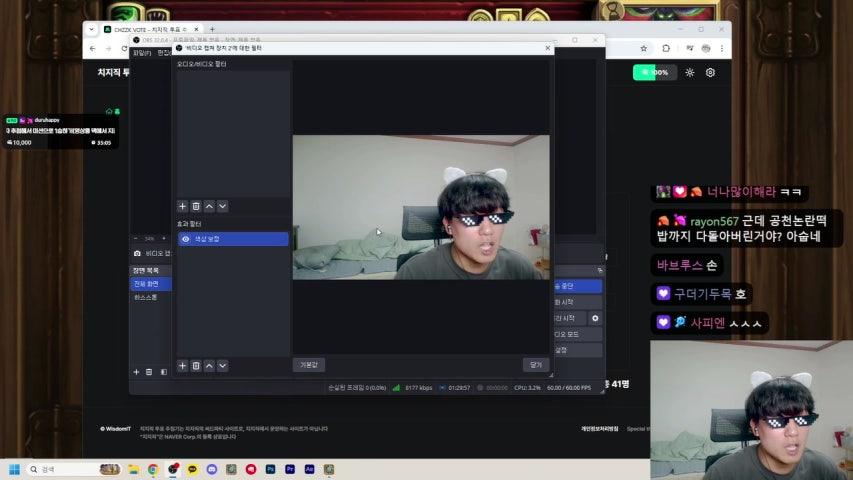The height and width of the screenshot is (480, 853).
Task: Move effect filter up with arrow
Action: [209, 366]
